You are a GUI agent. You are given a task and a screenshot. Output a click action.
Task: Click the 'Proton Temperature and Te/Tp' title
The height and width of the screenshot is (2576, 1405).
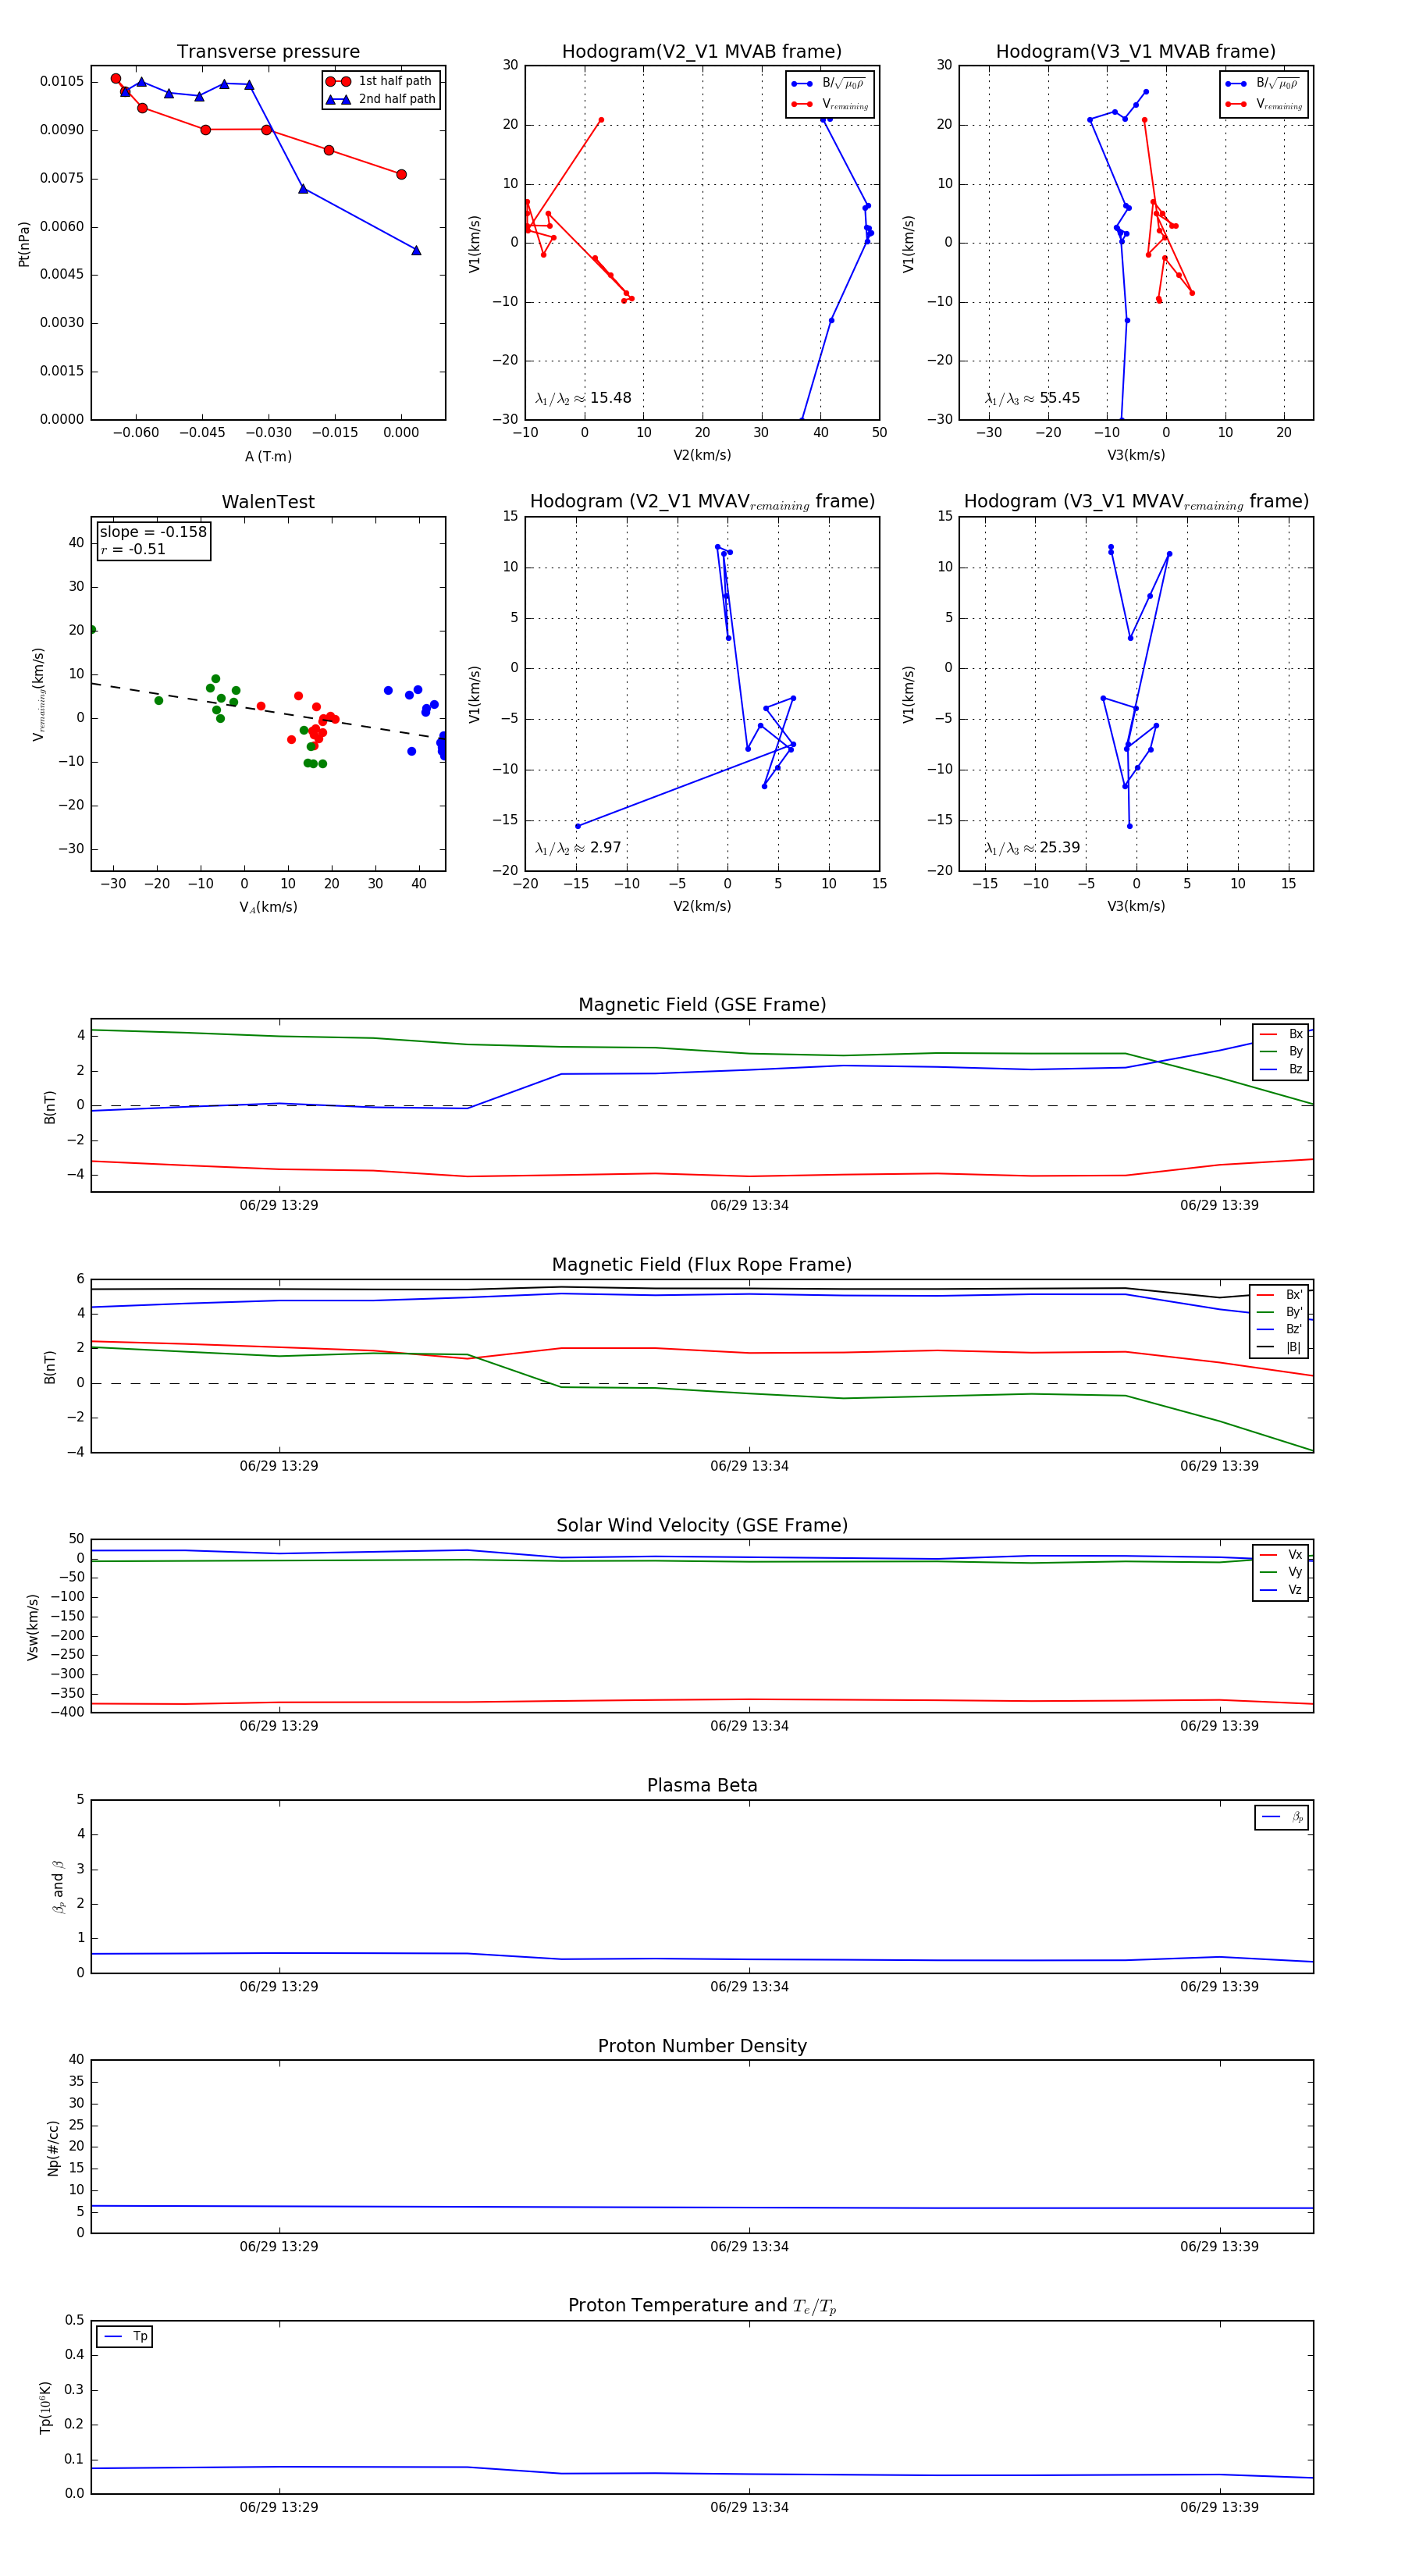pos(702,2306)
